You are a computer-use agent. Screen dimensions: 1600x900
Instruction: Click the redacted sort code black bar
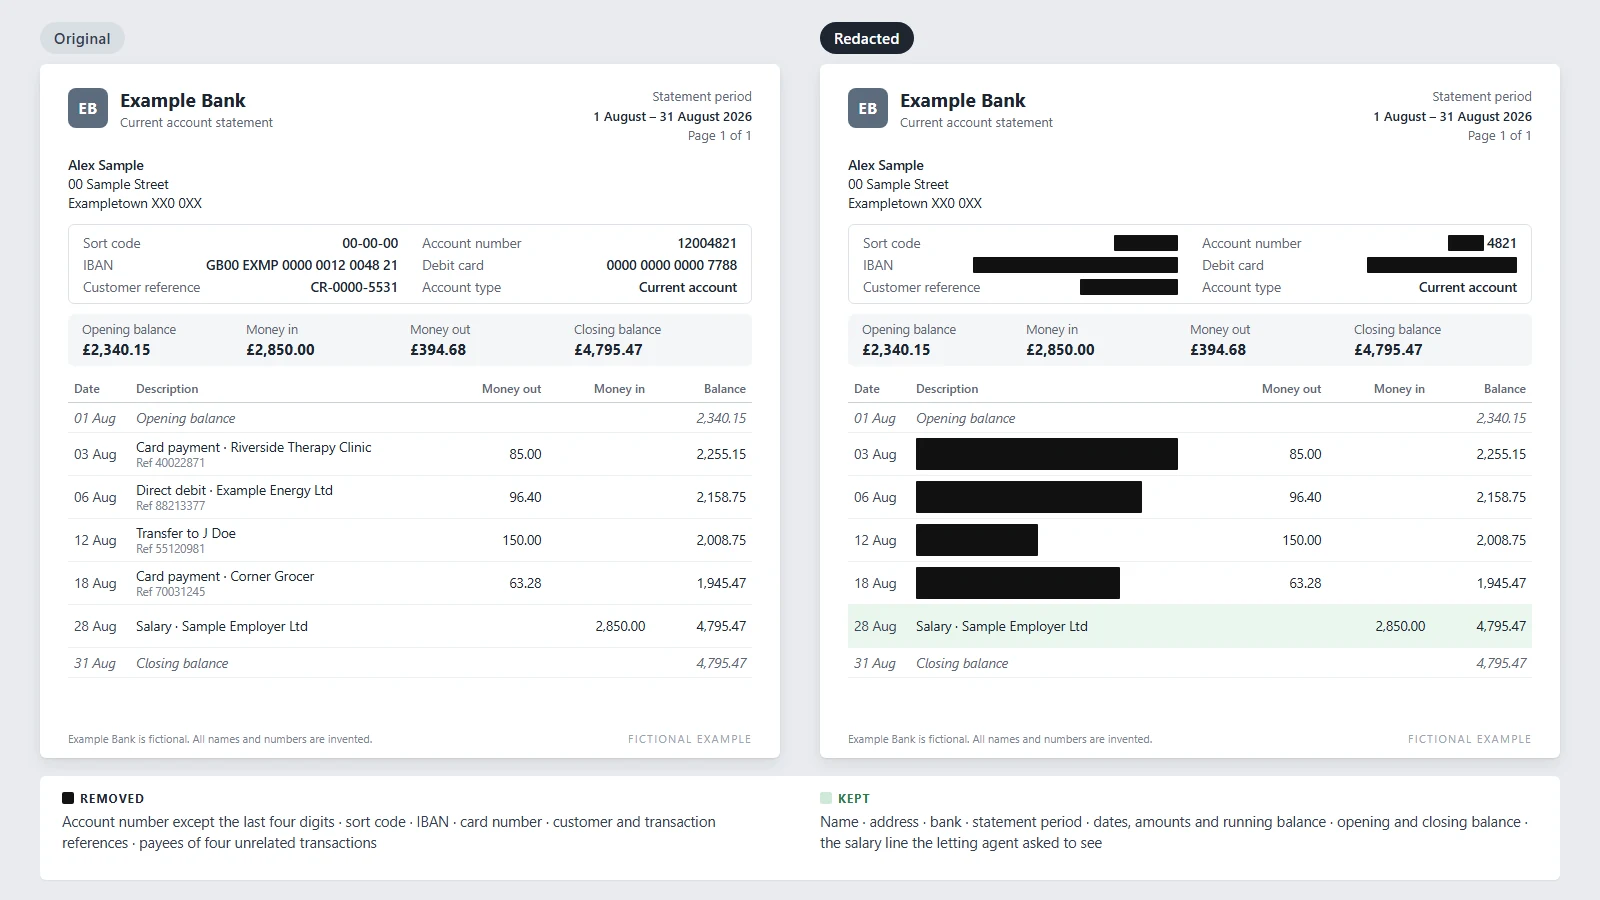pos(1146,243)
